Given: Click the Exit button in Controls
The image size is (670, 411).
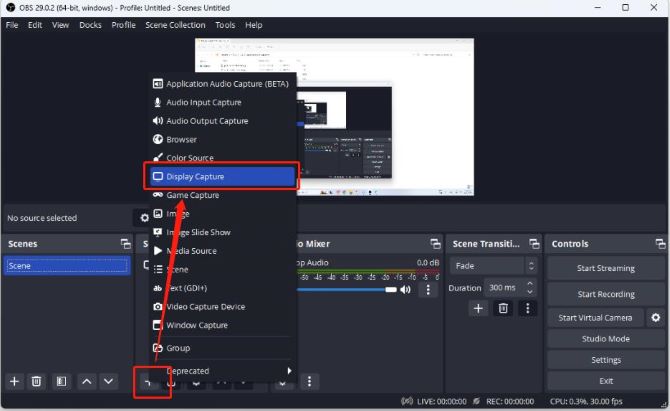Looking at the screenshot, I should [606, 381].
